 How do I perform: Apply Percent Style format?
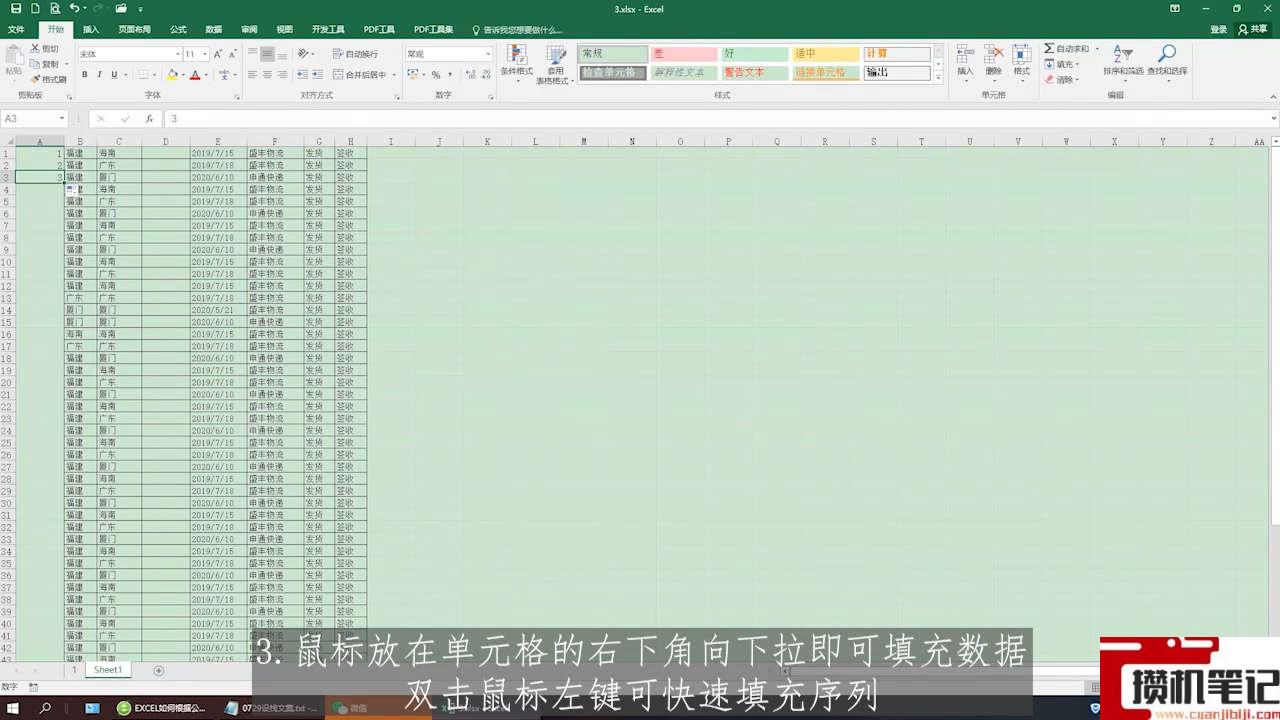[436, 75]
